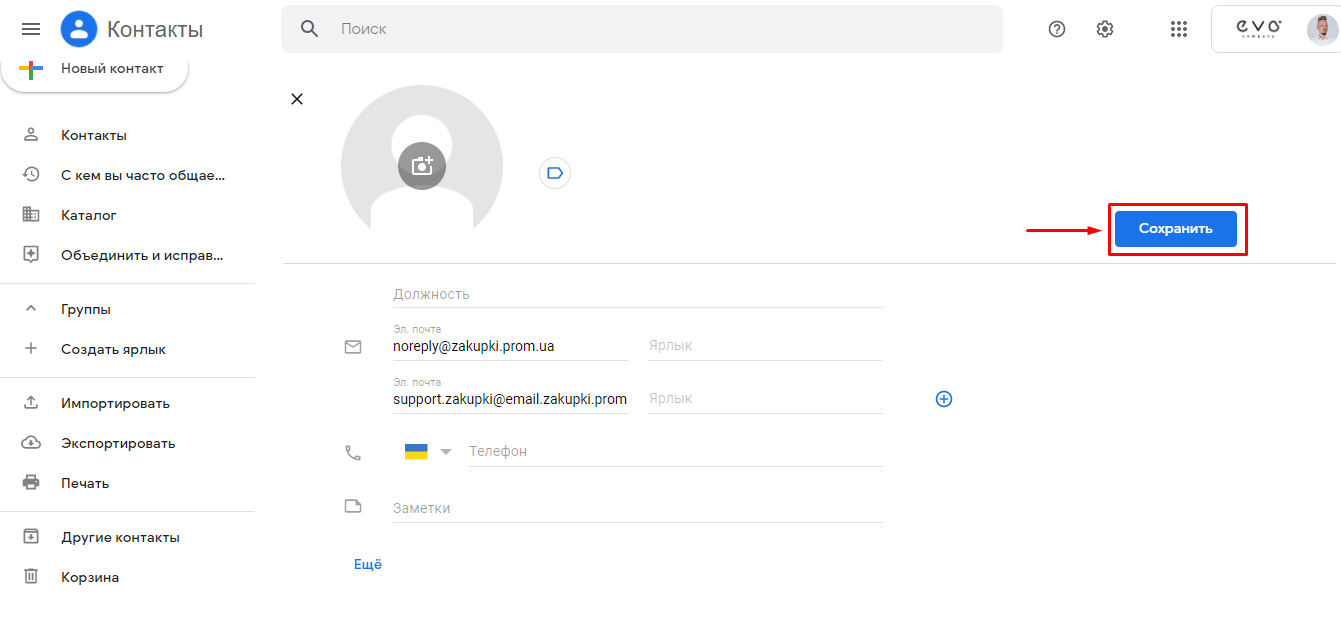The height and width of the screenshot is (619, 1341).
Task: Click the Новый контакт button
Action: click(96, 70)
